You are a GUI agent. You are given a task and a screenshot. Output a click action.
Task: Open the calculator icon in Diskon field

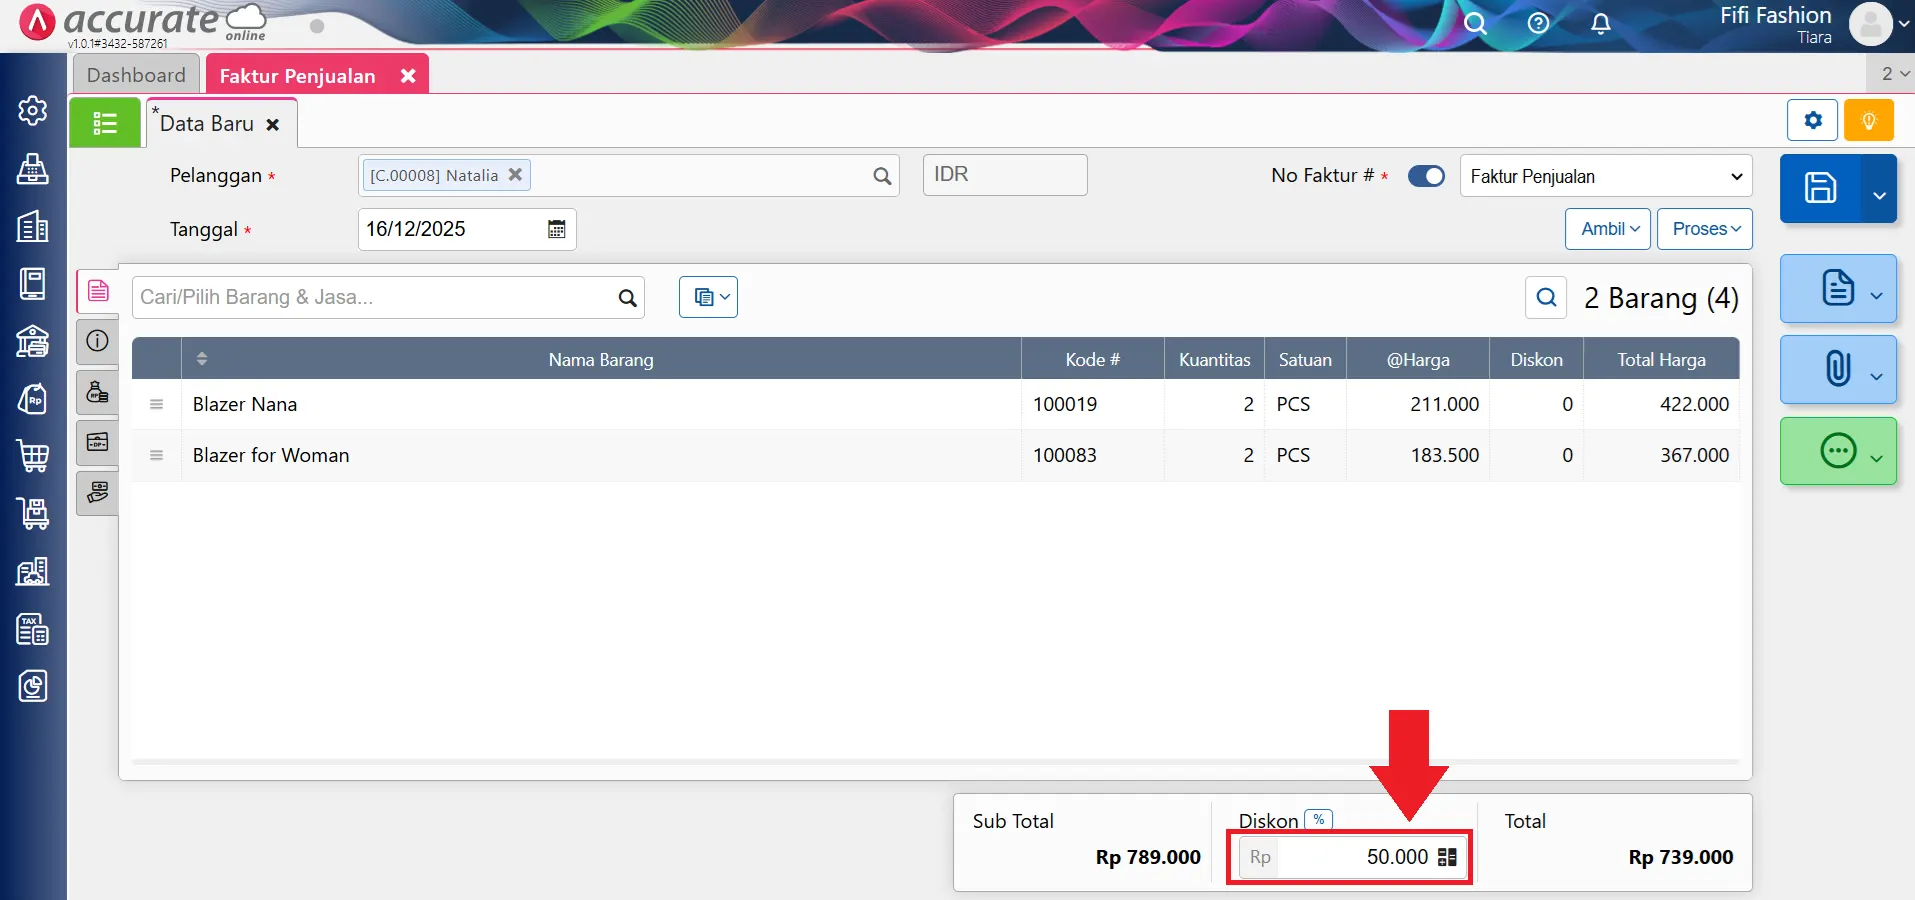tap(1447, 857)
